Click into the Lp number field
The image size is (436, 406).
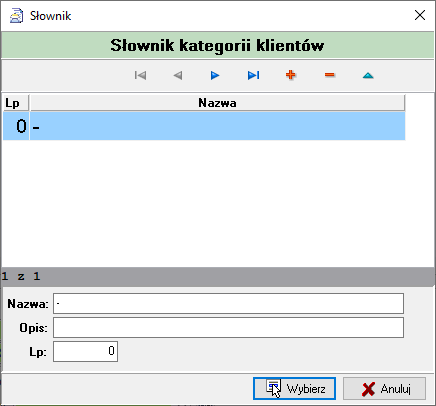tap(85, 351)
